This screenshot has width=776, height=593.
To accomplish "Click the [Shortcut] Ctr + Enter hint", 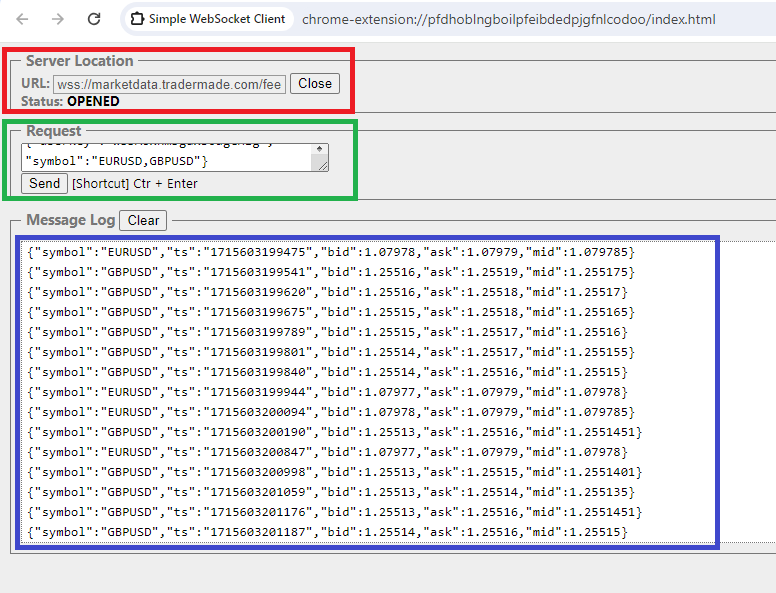I will click(x=135, y=184).
